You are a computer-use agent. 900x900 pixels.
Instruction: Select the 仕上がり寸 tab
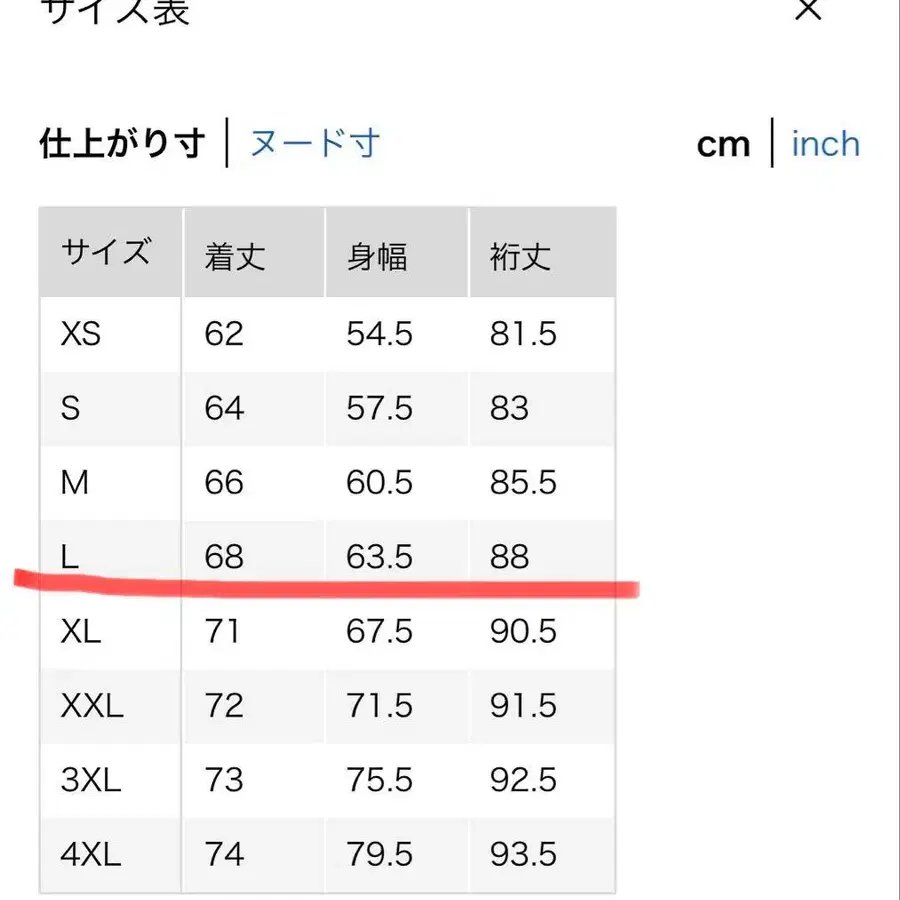click(121, 142)
